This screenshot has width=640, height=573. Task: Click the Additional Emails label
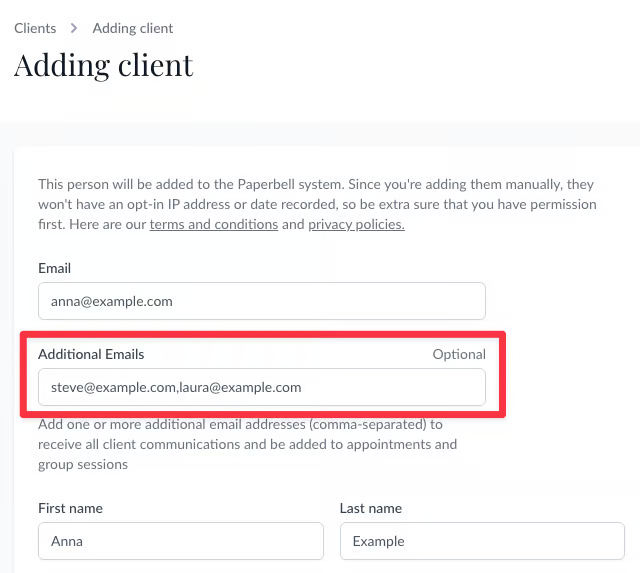click(x=91, y=354)
